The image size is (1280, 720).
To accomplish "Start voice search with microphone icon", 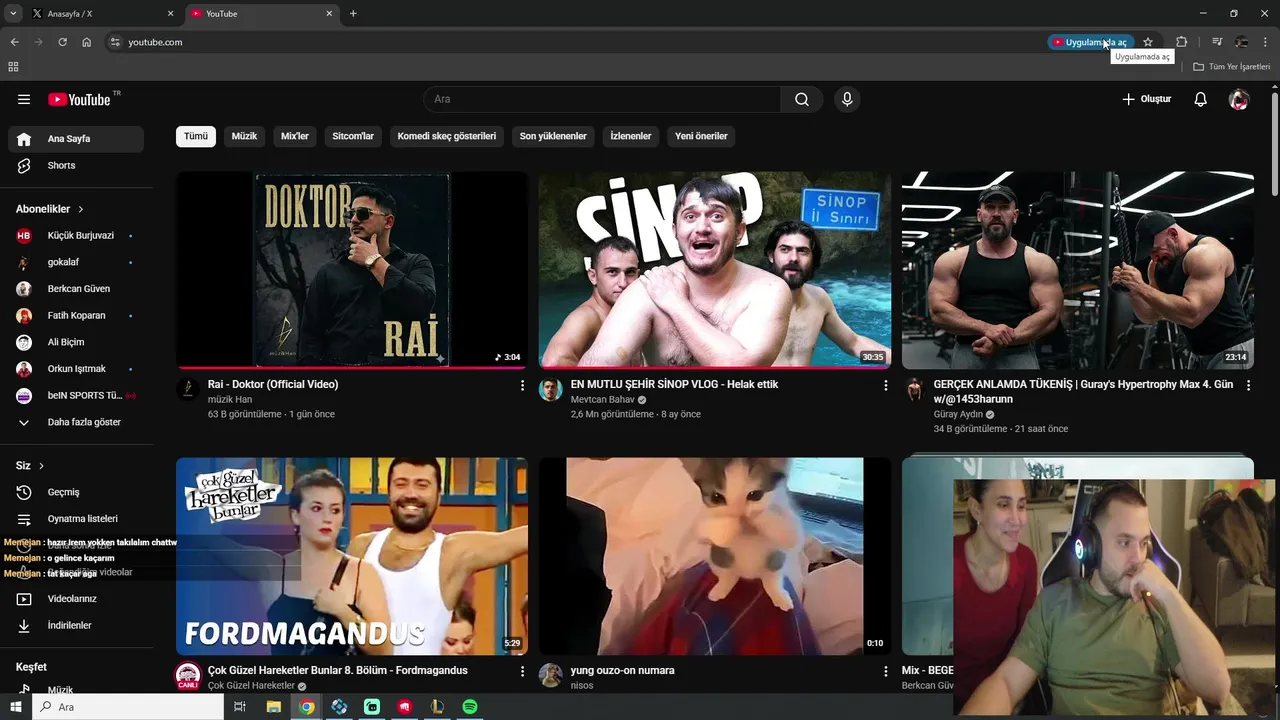I will coord(847,99).
